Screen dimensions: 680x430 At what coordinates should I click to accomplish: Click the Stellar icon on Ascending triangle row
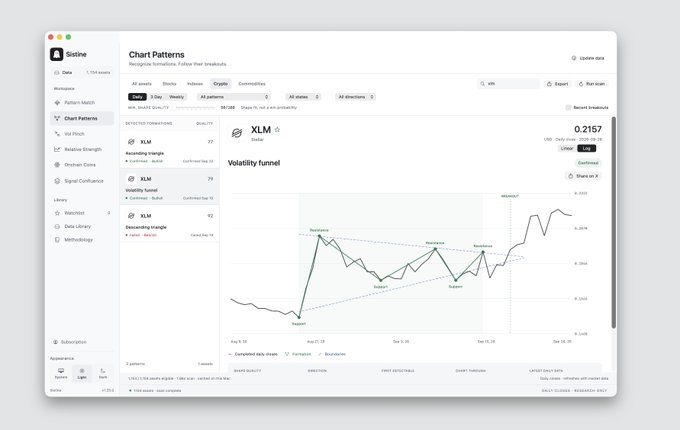coord(131,142)
